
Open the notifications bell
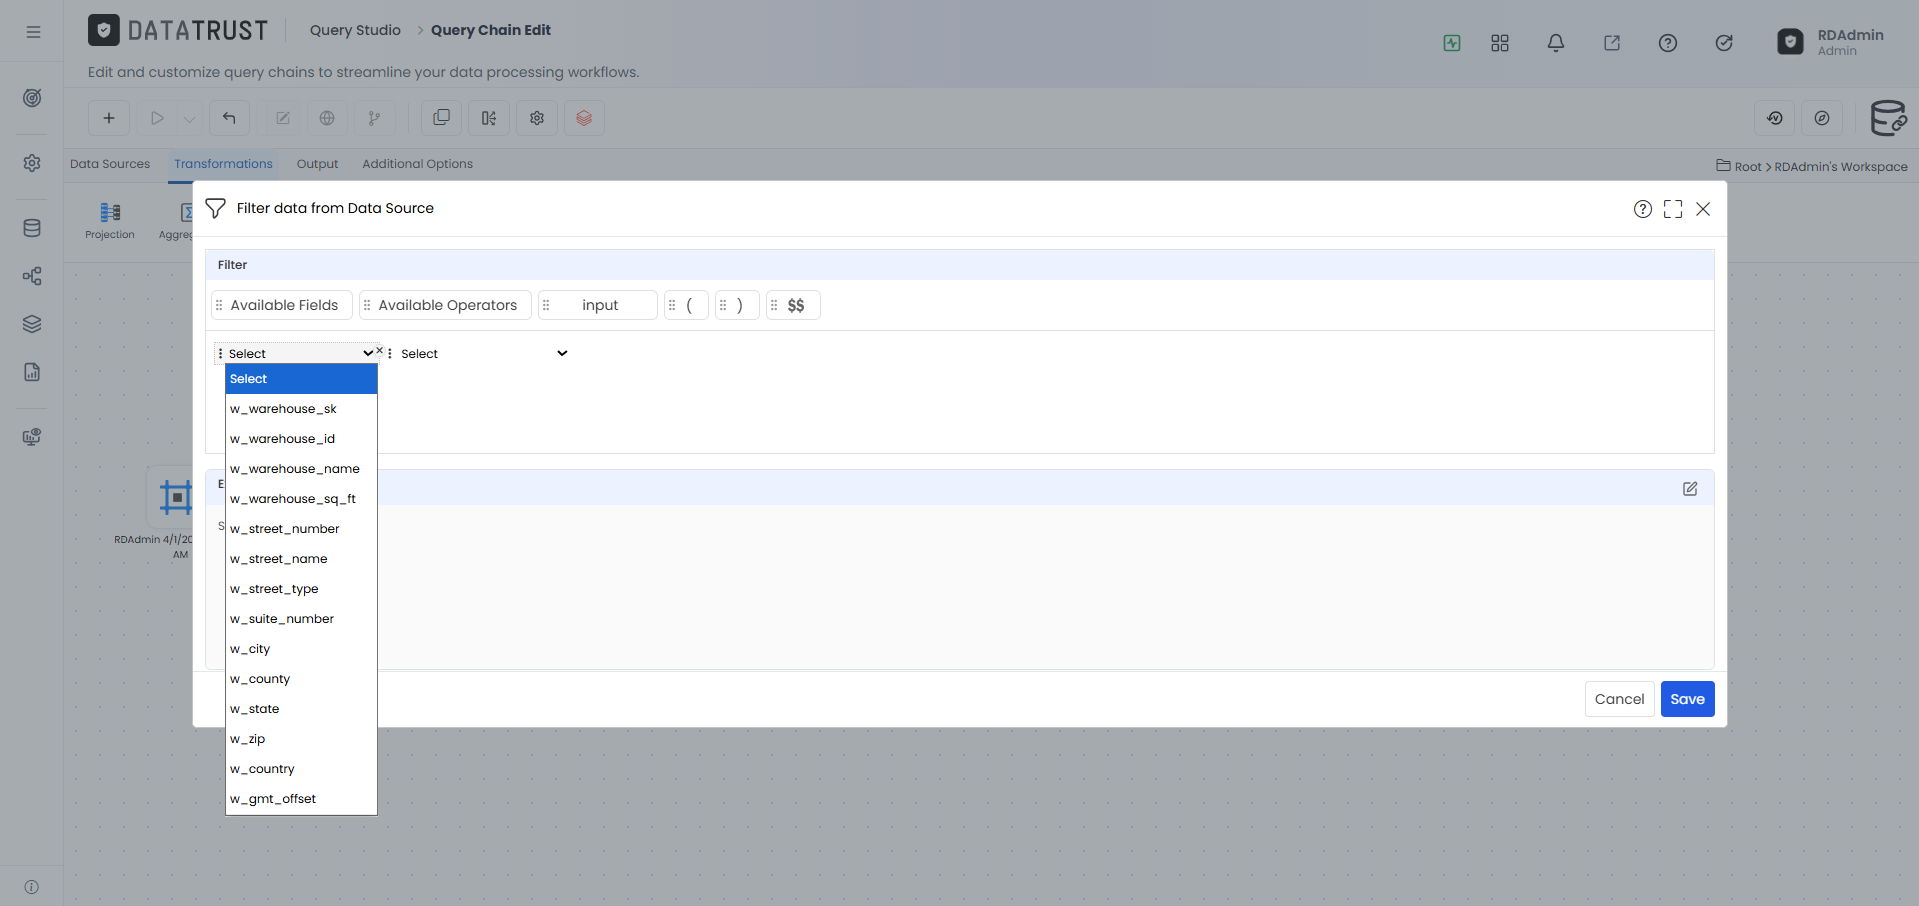(x=1556, y=43)
